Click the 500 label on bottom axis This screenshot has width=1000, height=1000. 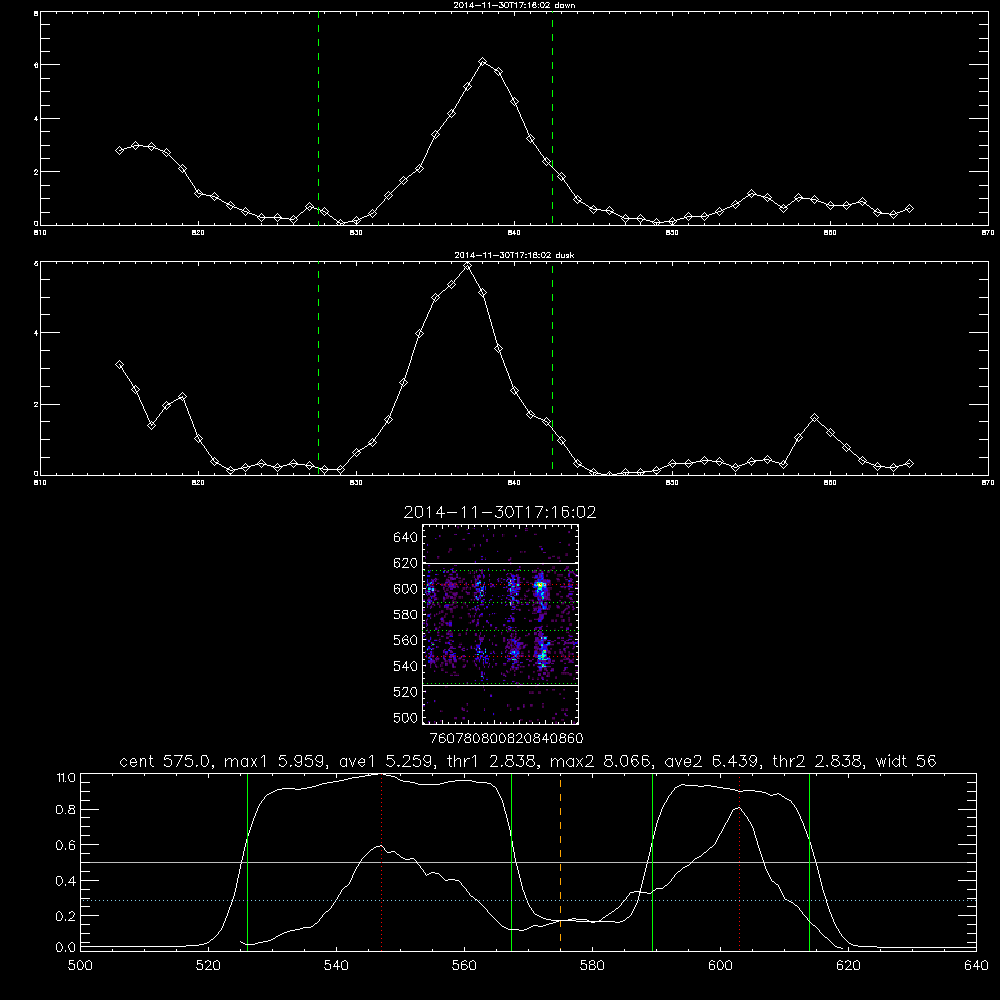tap(80, 966)
